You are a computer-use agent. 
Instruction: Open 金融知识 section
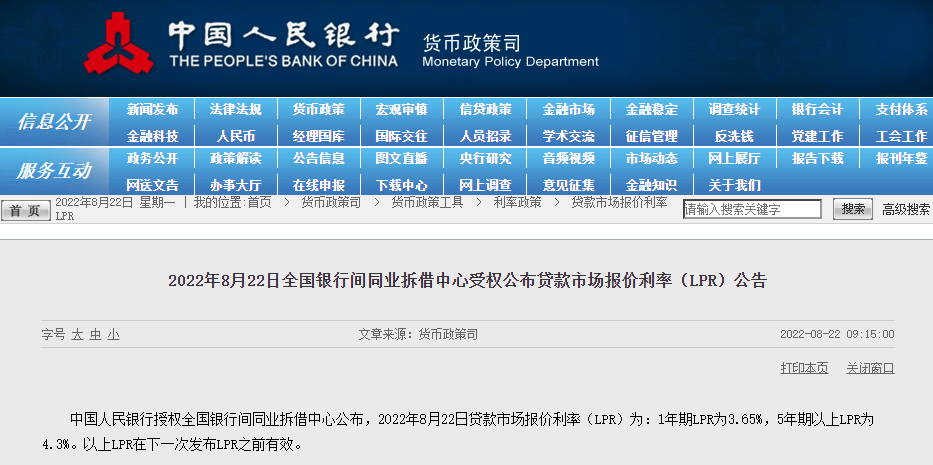pos(652,185)
